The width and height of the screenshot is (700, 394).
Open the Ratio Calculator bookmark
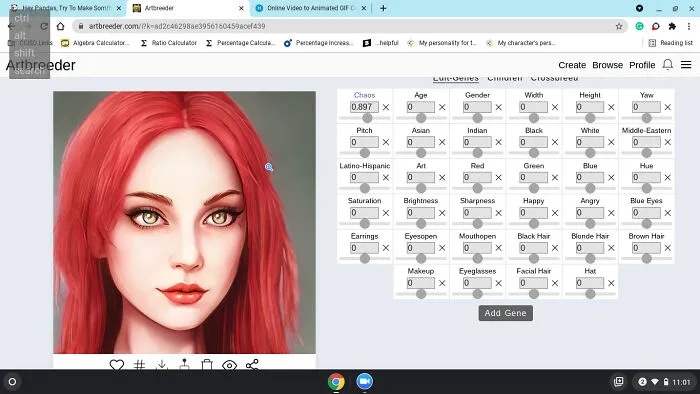[168, 43]
